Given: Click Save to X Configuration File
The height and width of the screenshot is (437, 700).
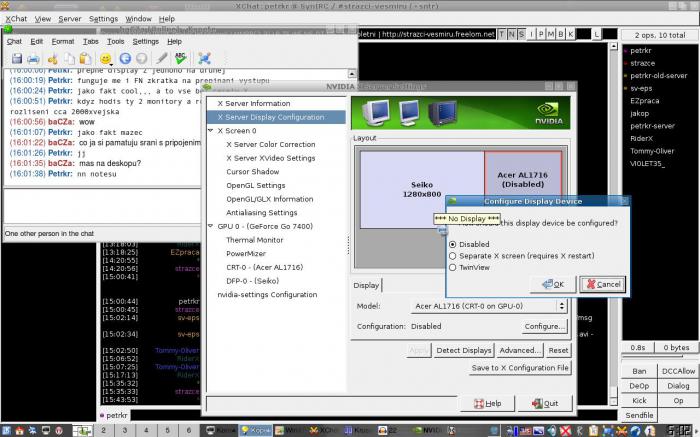Looking at the screenshot, I should [x=520, y=368].
